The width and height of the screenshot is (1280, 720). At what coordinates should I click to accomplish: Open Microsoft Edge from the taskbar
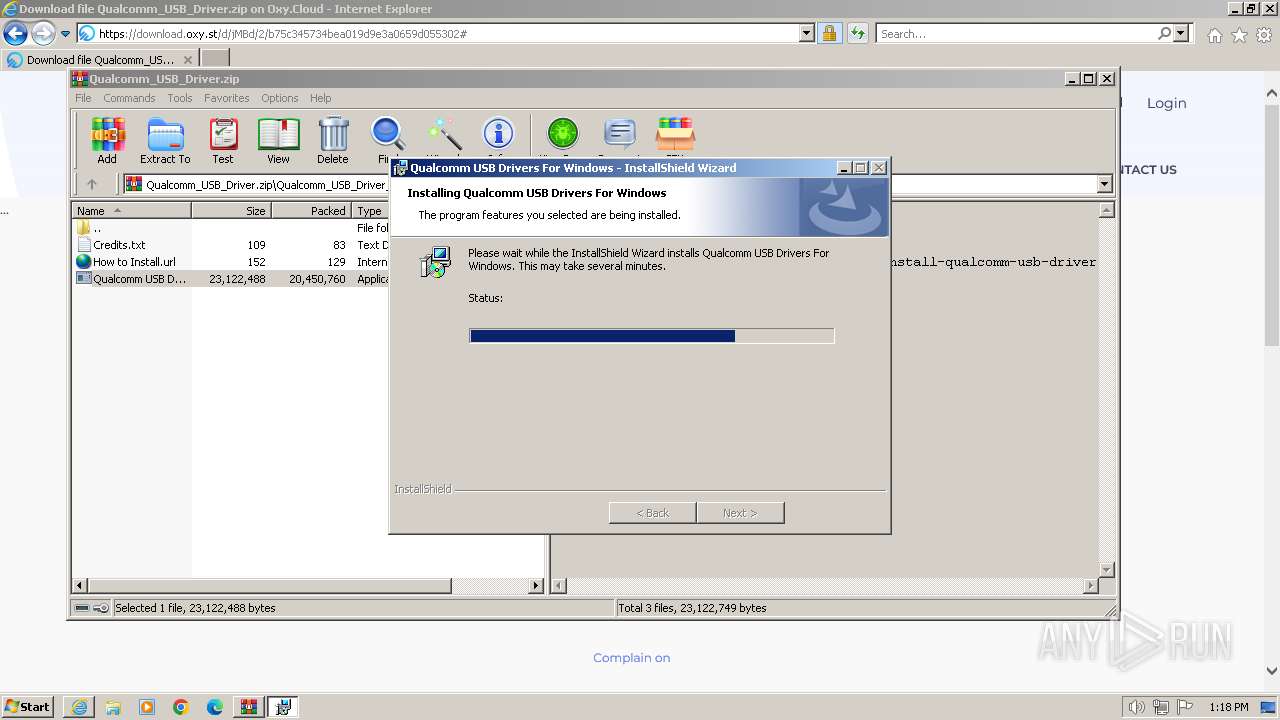pos(214,707)
